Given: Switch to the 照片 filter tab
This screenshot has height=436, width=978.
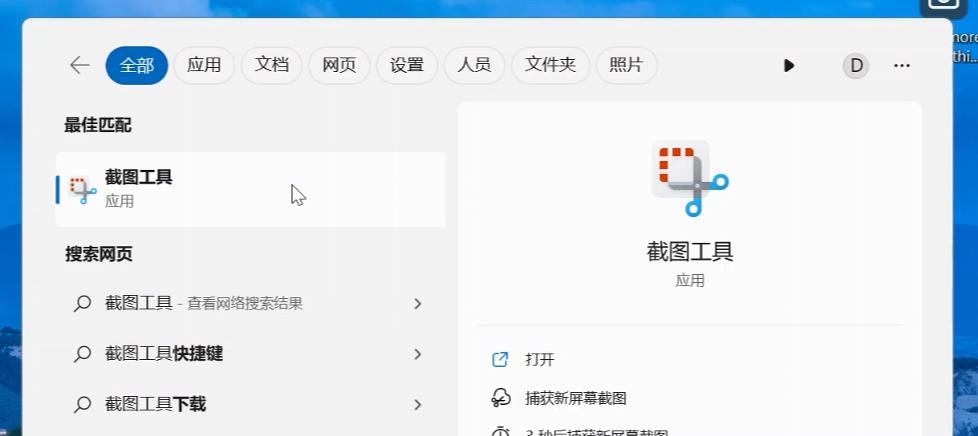Looking at the screenshot, I should click(x=626, y=65).
